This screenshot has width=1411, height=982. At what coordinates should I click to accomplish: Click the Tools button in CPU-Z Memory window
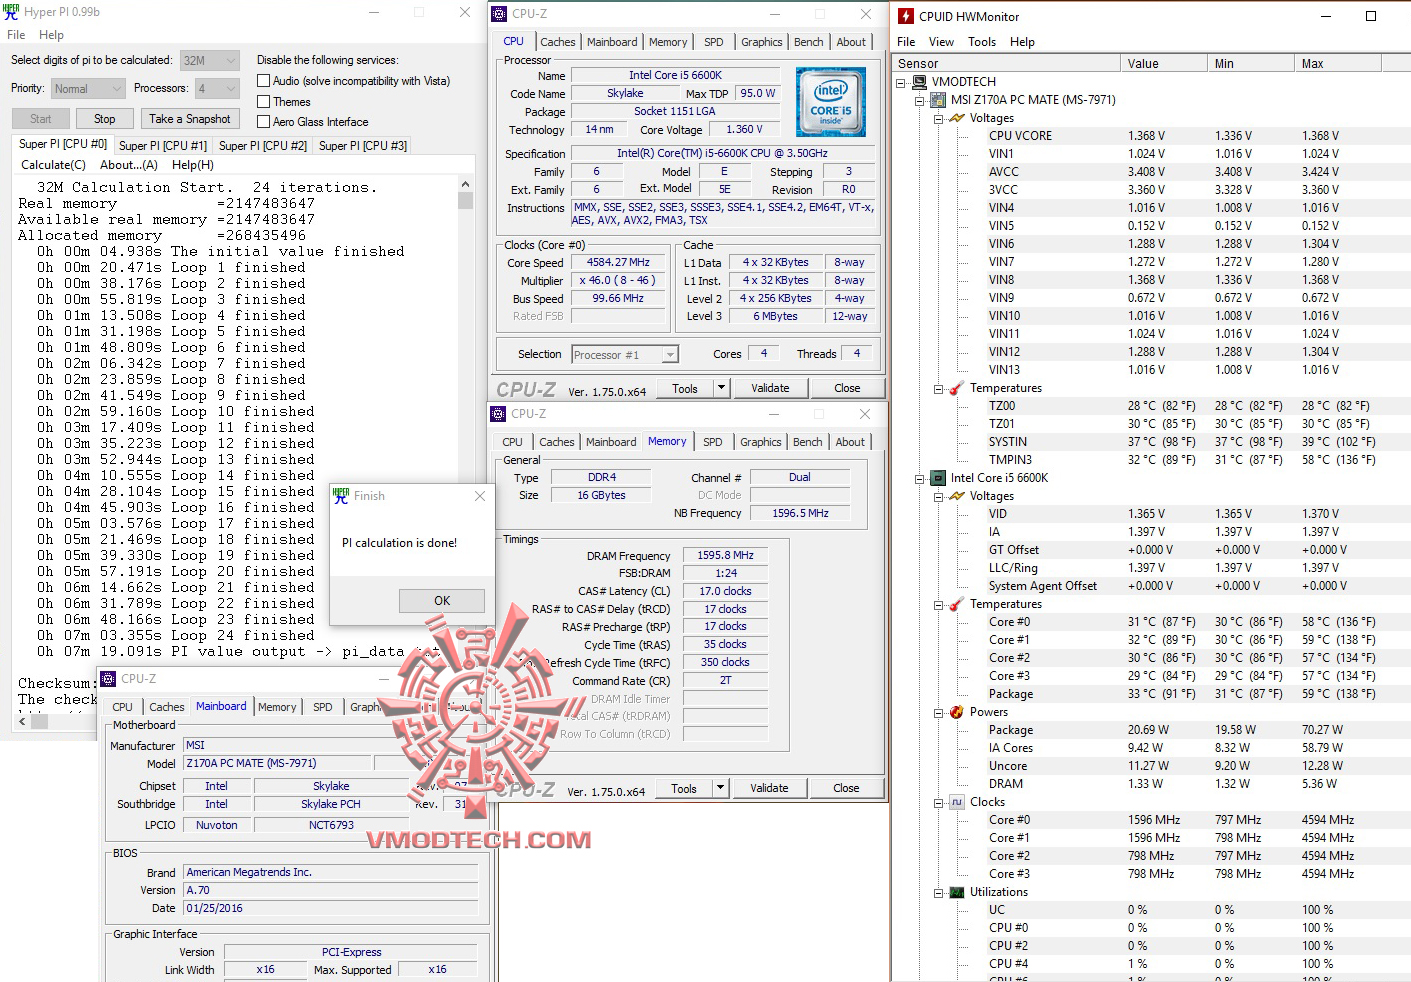684,788
